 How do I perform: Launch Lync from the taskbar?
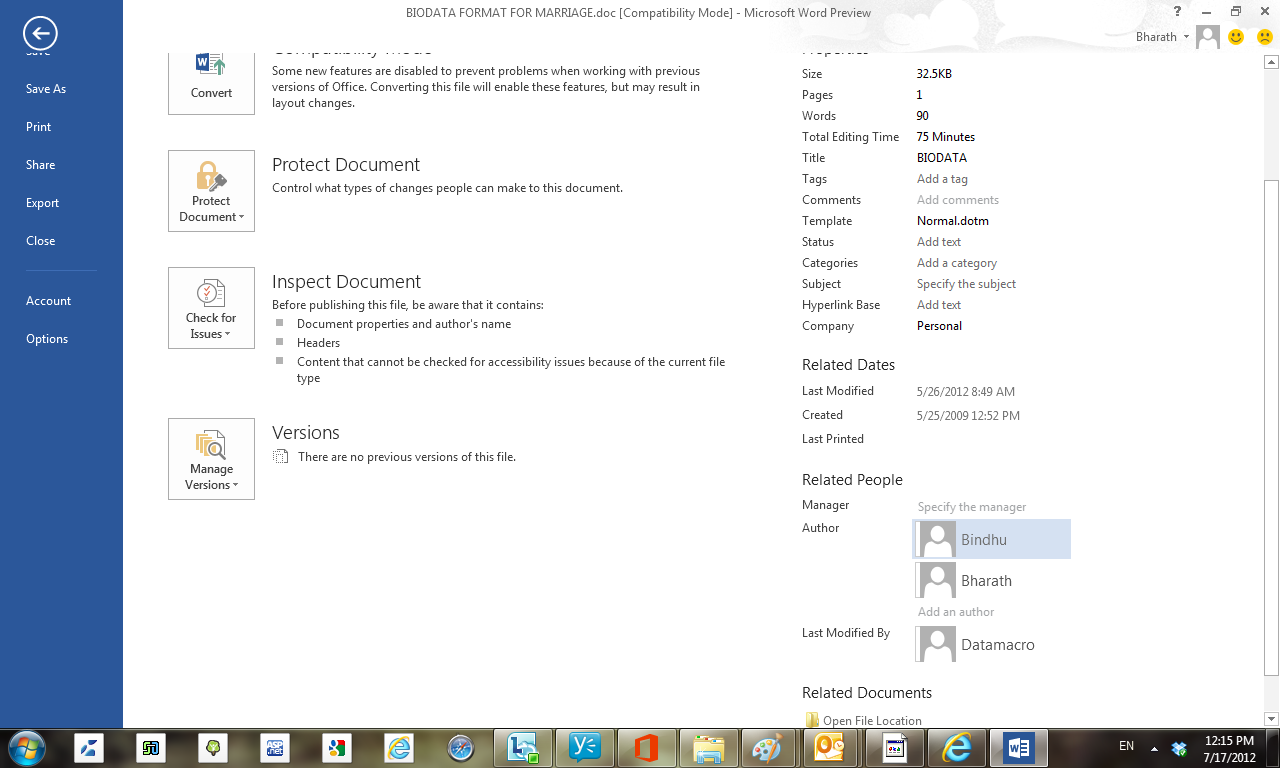click(x=523, y=747)
